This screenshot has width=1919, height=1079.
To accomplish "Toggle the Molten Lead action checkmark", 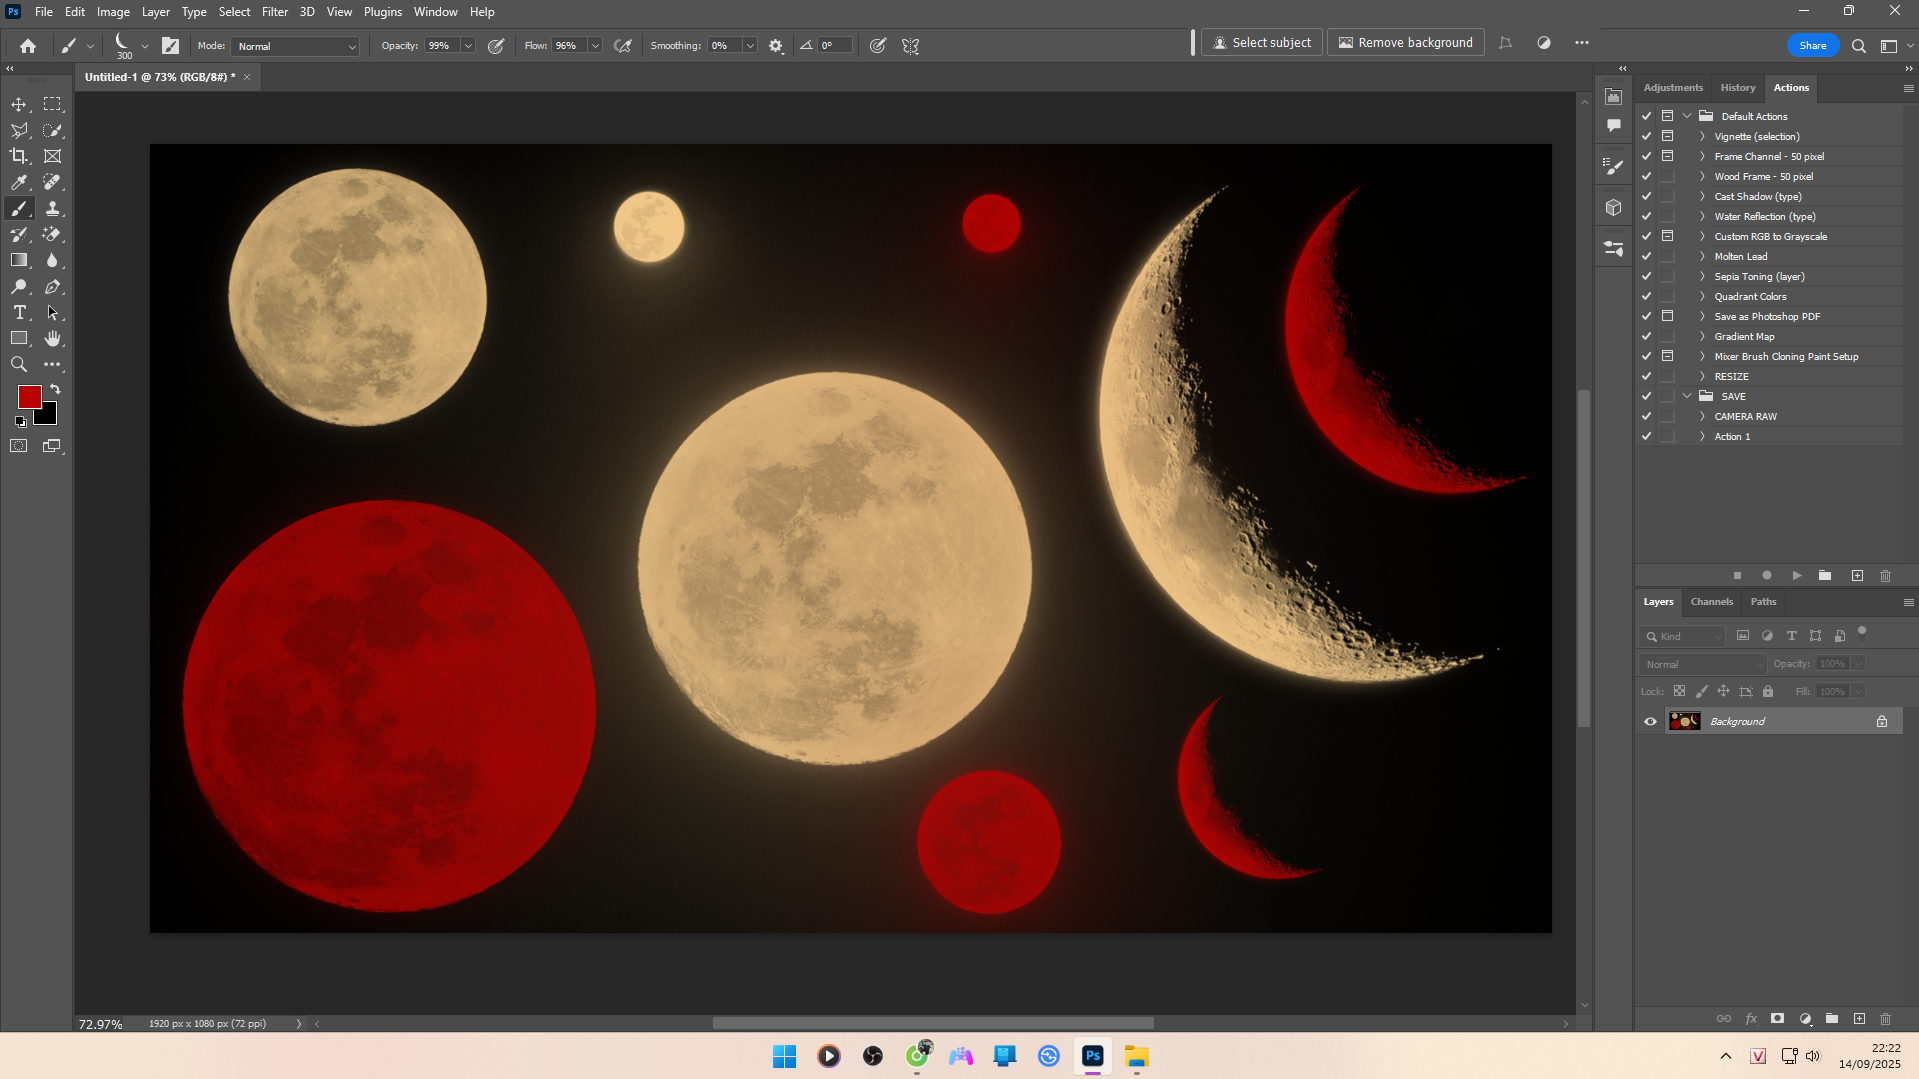I will tap(1646, 256).
